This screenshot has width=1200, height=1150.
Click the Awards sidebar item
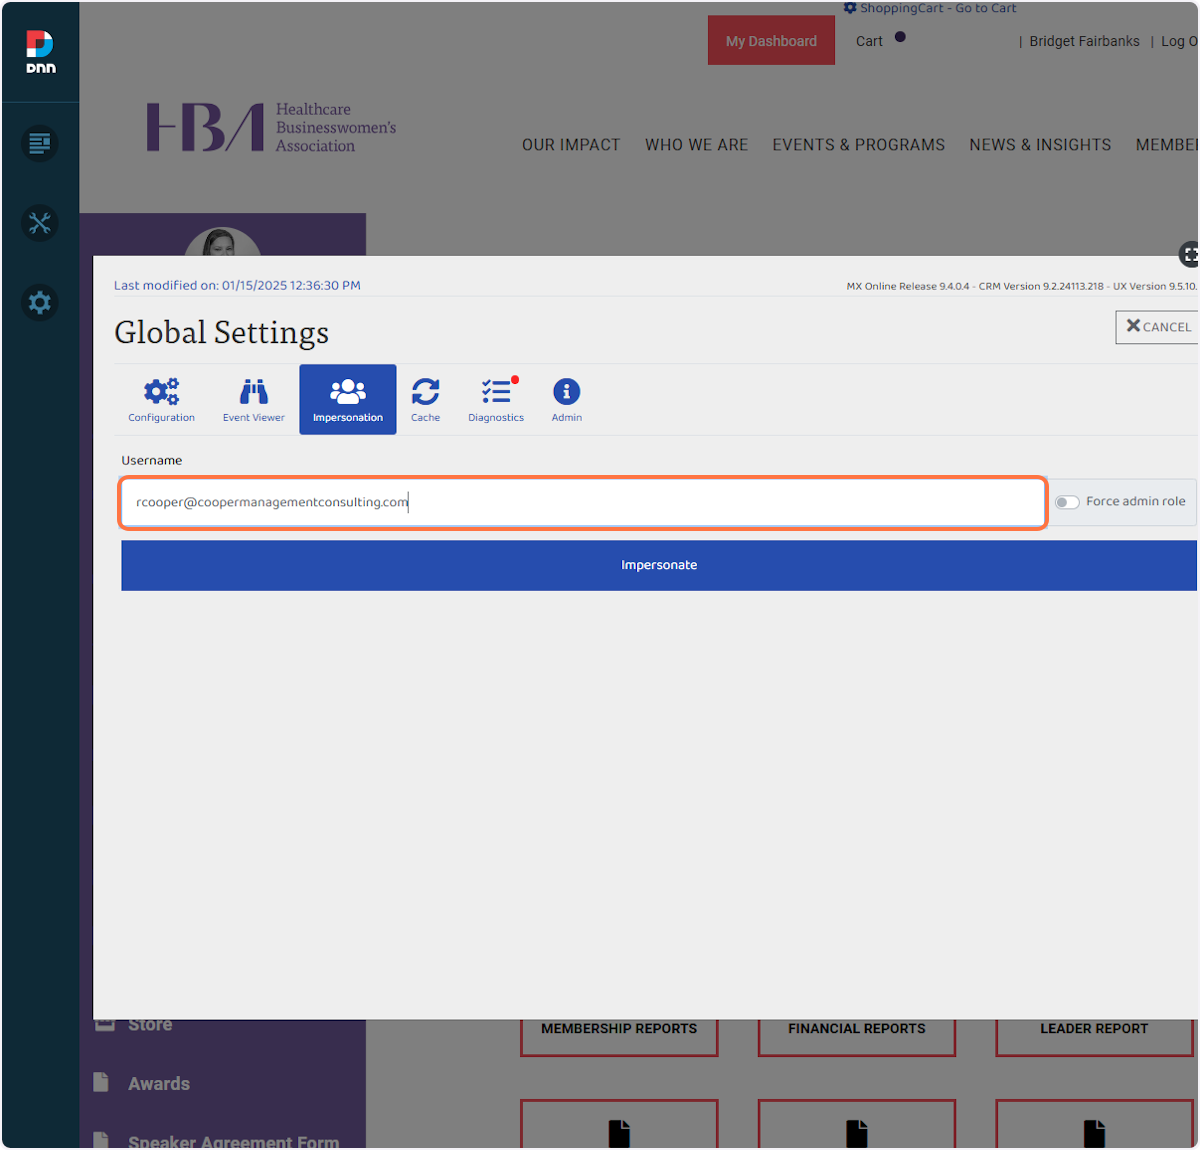[159, 1084]
